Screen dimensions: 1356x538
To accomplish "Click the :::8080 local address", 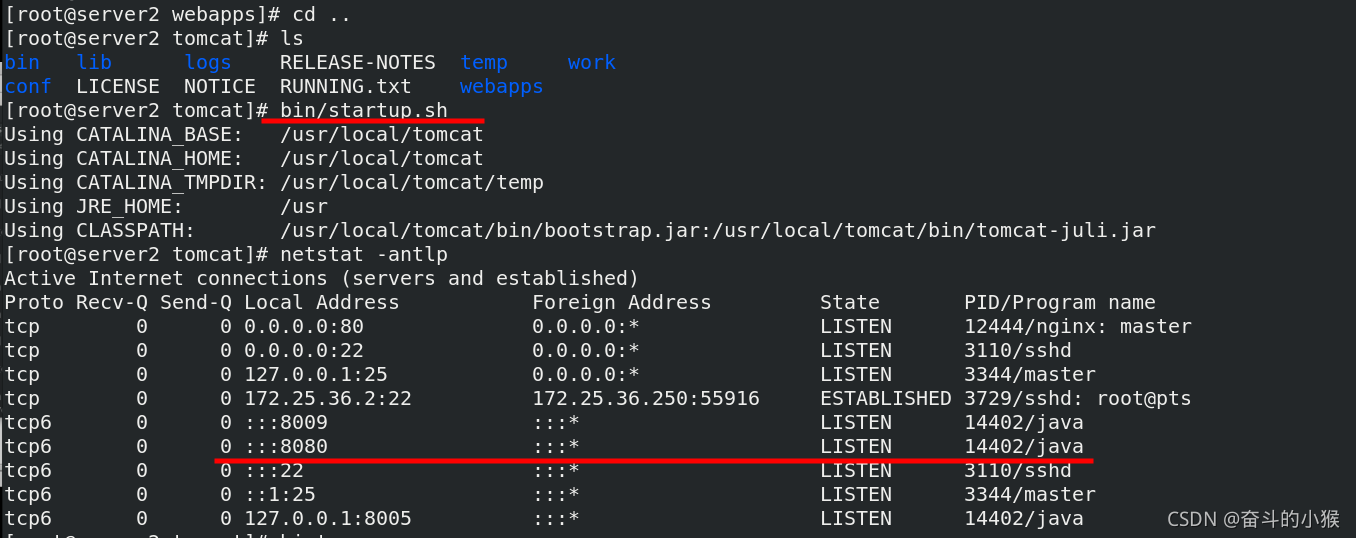I will [x=286, y=446].
